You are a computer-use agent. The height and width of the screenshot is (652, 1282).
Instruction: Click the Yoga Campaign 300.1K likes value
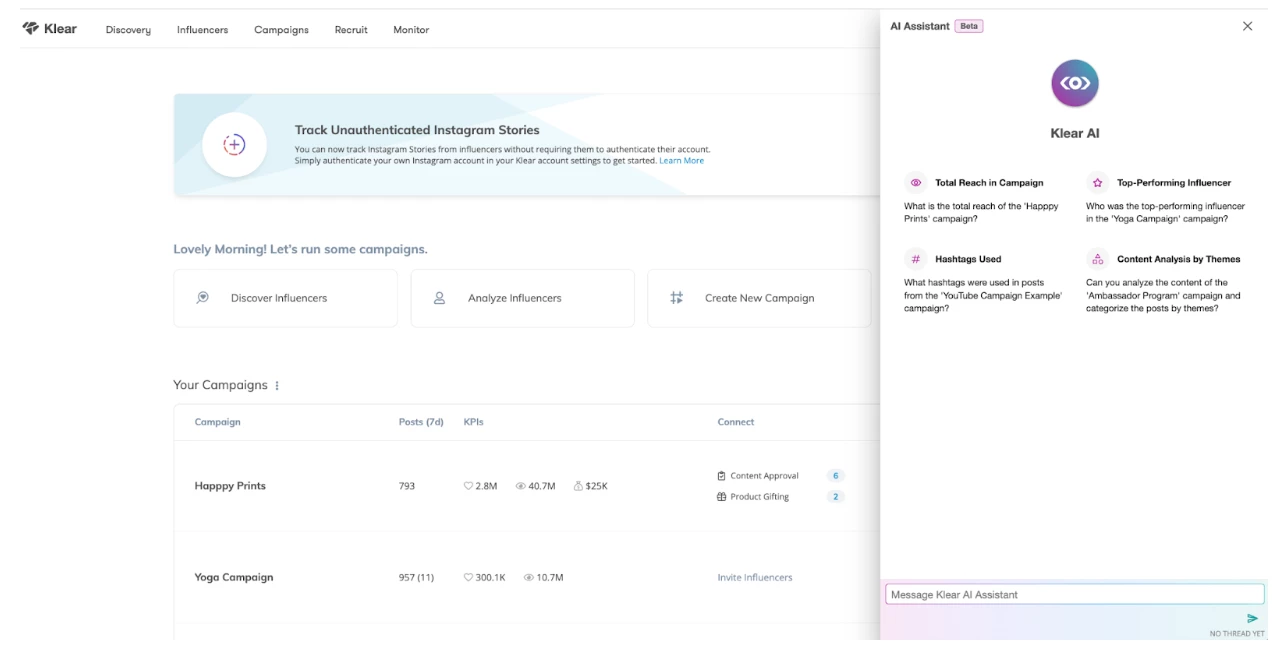tap(491, 577)
